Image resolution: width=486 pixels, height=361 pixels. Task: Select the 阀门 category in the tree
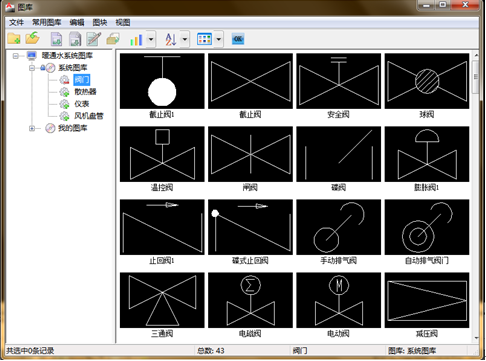coord(82,80)
